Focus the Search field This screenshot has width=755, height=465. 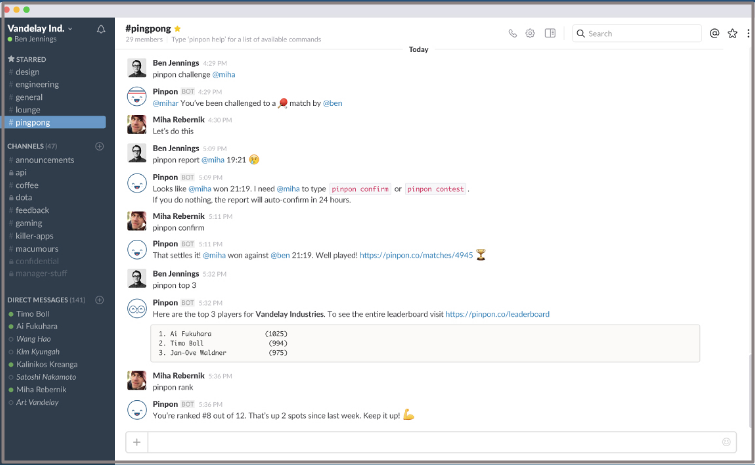pyautogui.click(x=637, y=33)
